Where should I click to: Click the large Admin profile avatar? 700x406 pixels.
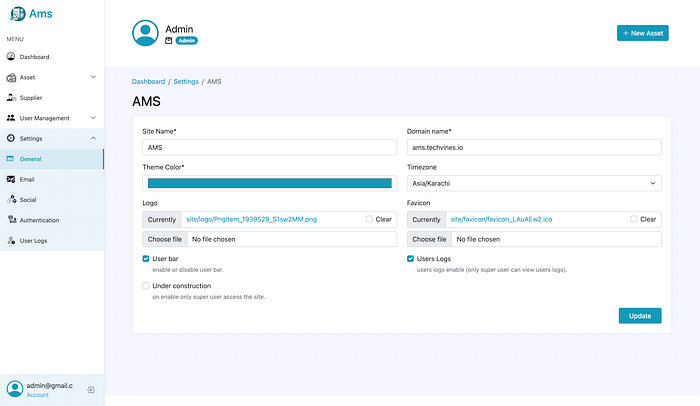145,33
